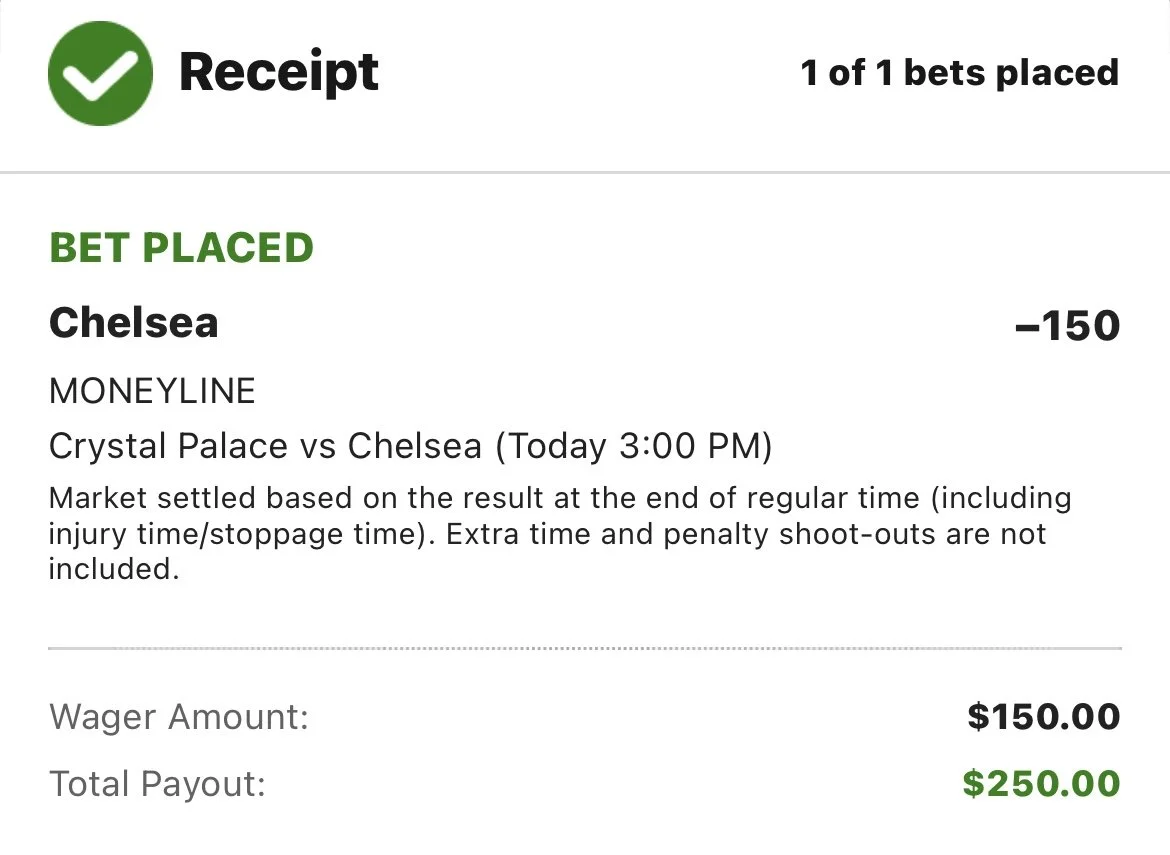Click the dotted divider above wager details
The image size is (1170, 855).
tap(585, 648)
